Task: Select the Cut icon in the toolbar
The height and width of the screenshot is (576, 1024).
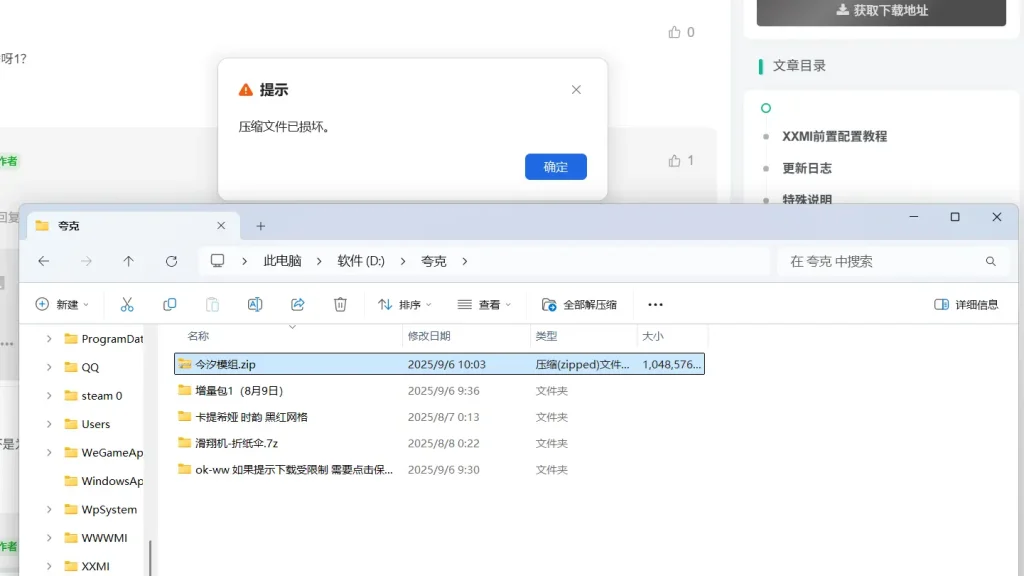Action: click(x=126, y=304)
